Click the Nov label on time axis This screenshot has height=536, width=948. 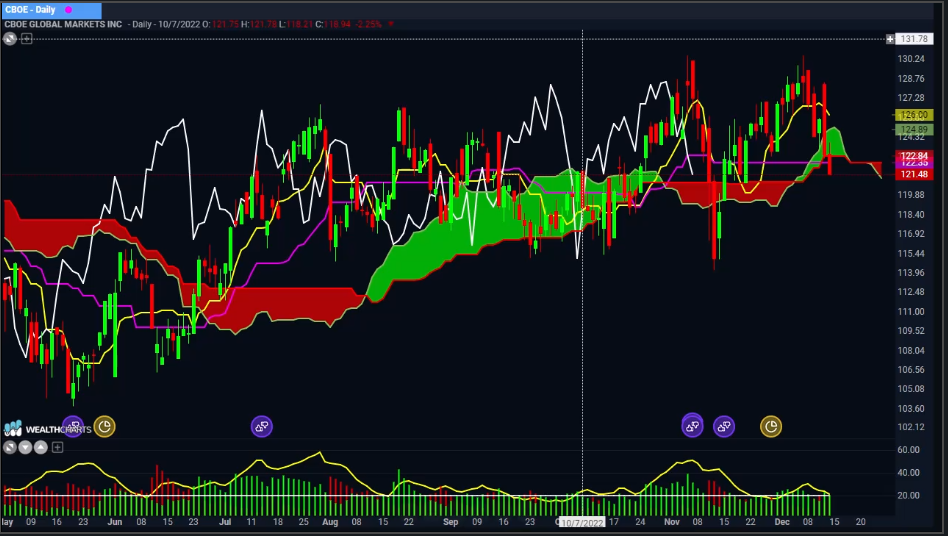672,521
